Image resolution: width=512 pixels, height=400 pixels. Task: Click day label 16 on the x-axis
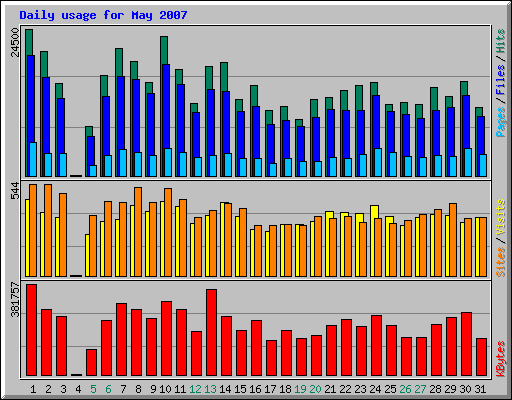(x=255, y=389)
